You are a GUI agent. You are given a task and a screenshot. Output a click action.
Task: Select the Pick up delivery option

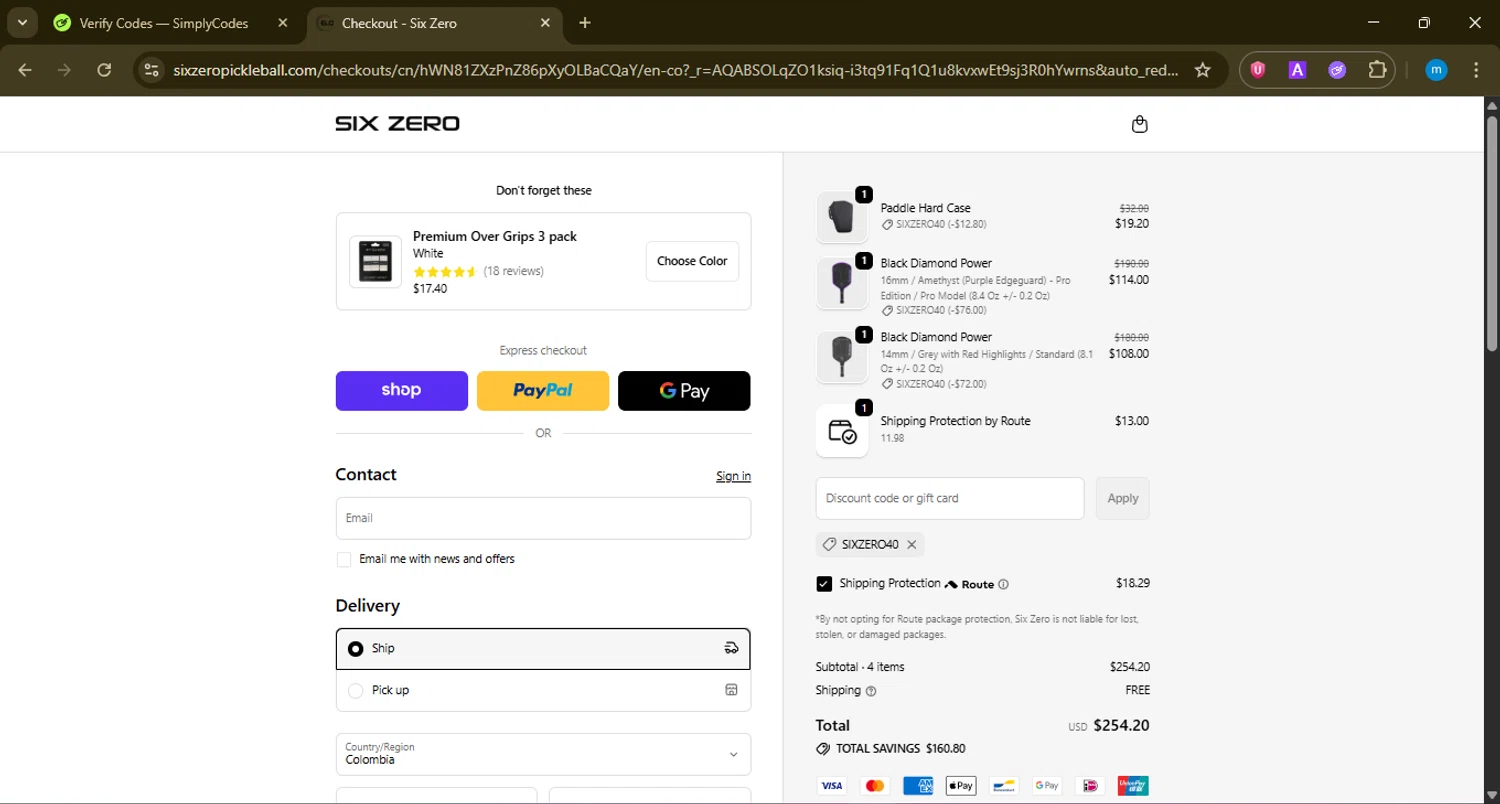pos(543,690)
